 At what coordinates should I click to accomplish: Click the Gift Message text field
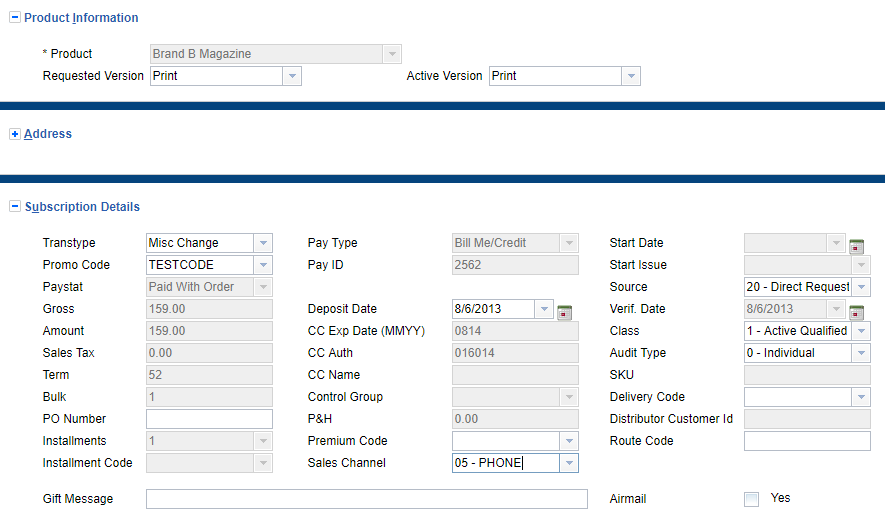point(366,499)
